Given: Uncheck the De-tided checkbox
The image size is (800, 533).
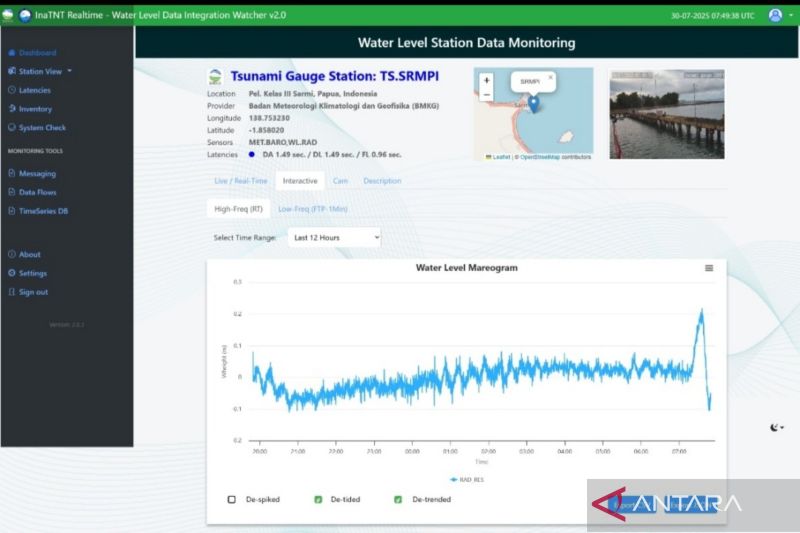Looking at the screenshot, I should 317,499.
